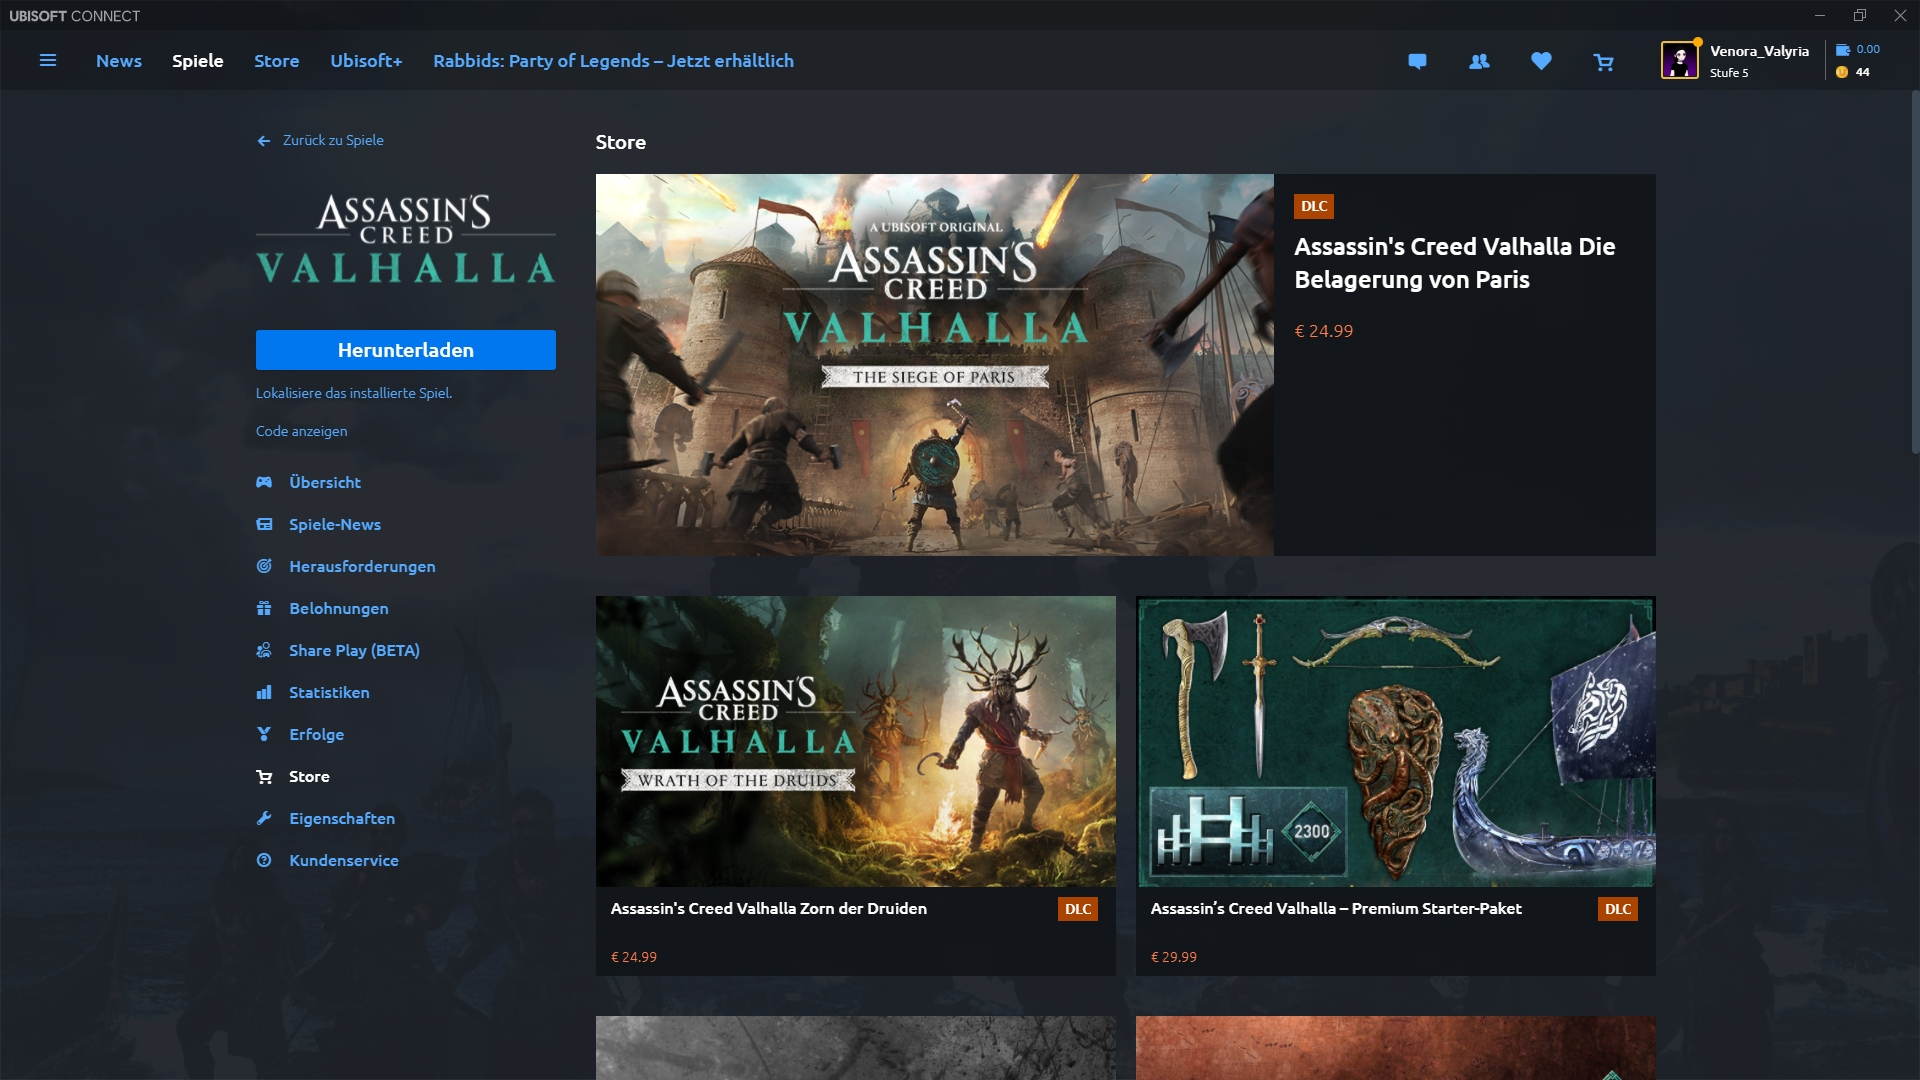Click the vertical scrollbar on the right
The image size is (1920, 1080).
pyautogui.click(x=1915, y=270)
